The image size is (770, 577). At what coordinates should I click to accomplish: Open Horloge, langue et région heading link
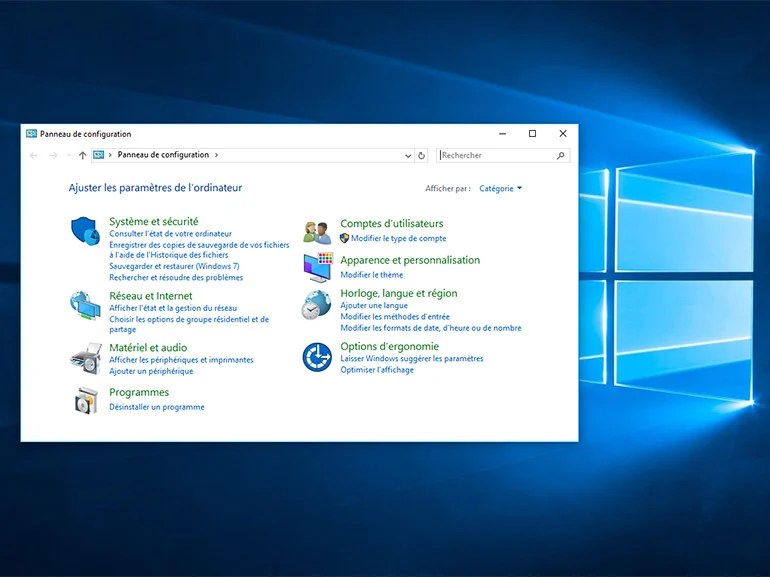399,293
